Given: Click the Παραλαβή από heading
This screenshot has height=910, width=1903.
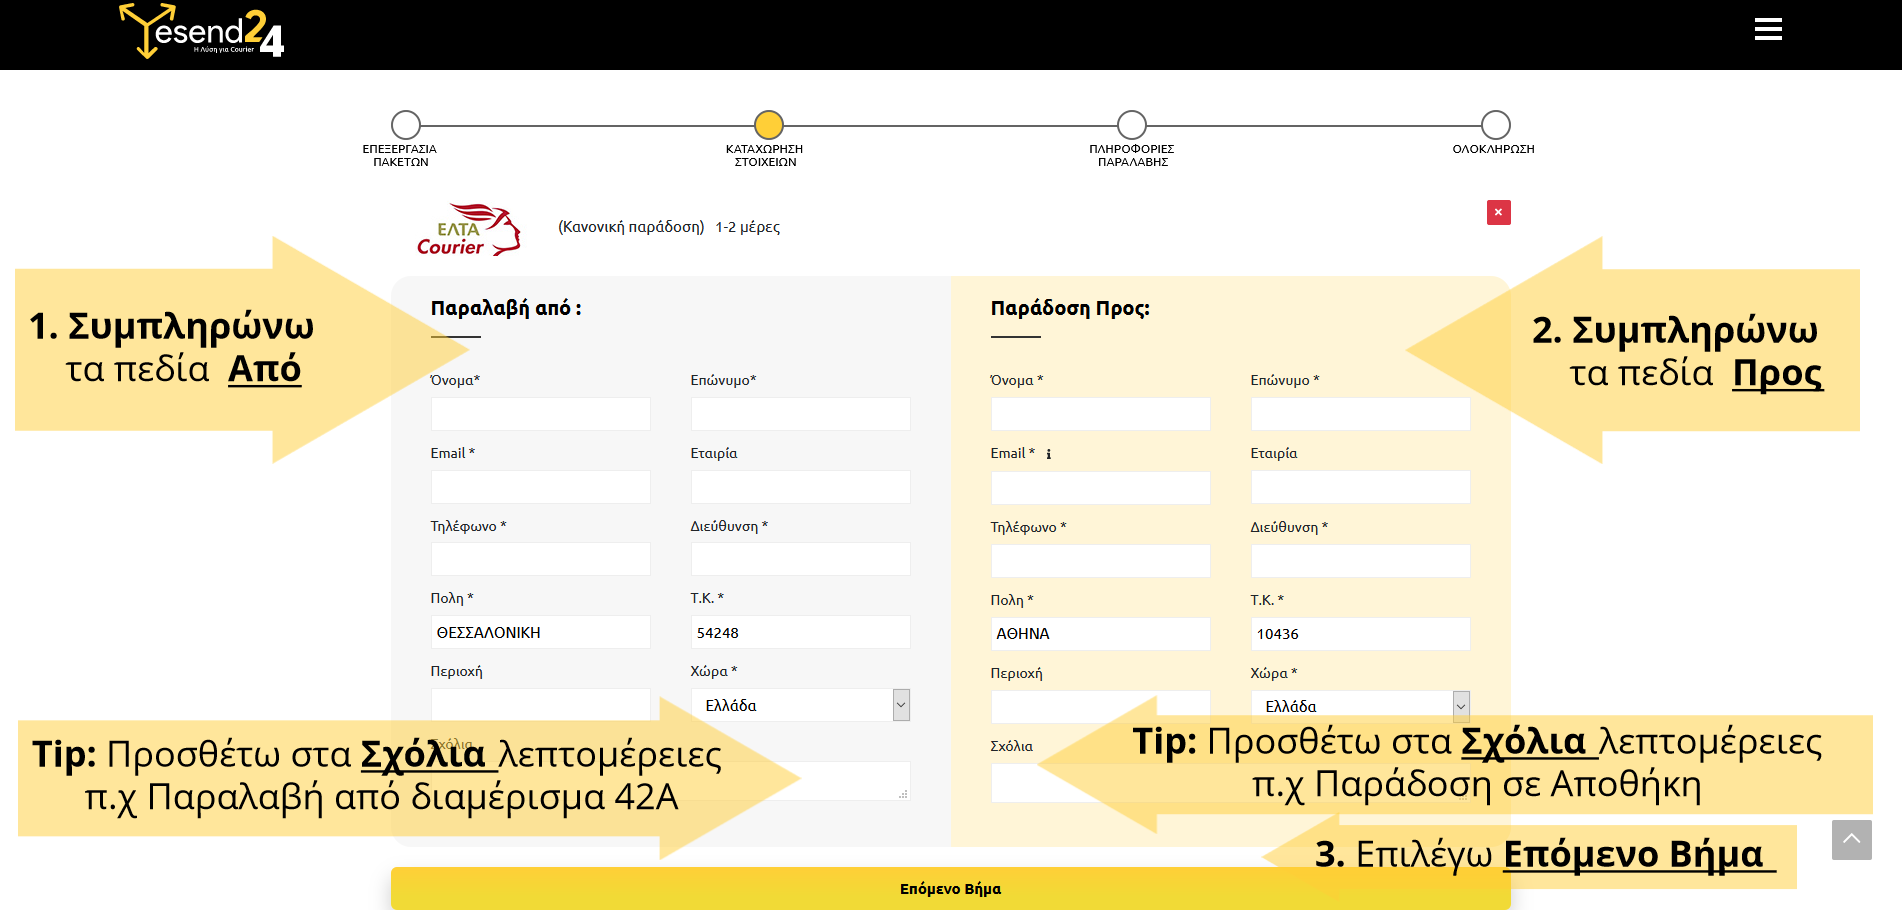Looking at the screenshot, I should pyautogui.click(x=505, y=308).
